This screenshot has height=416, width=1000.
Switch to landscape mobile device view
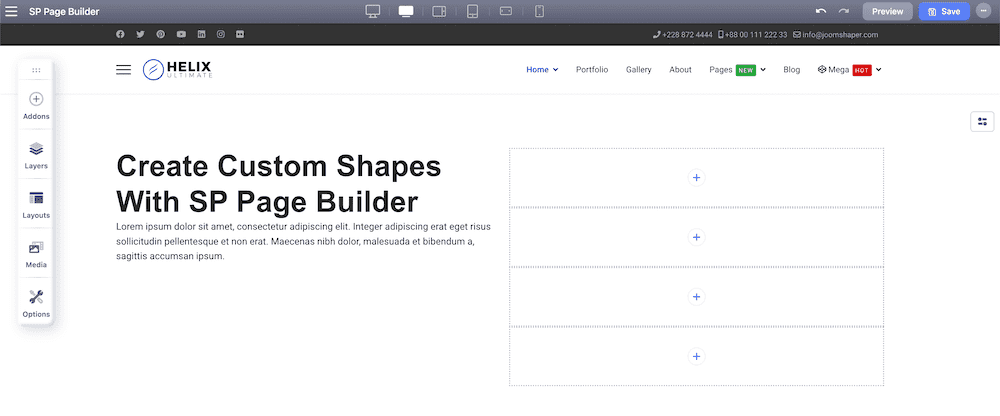coord(506,11)
